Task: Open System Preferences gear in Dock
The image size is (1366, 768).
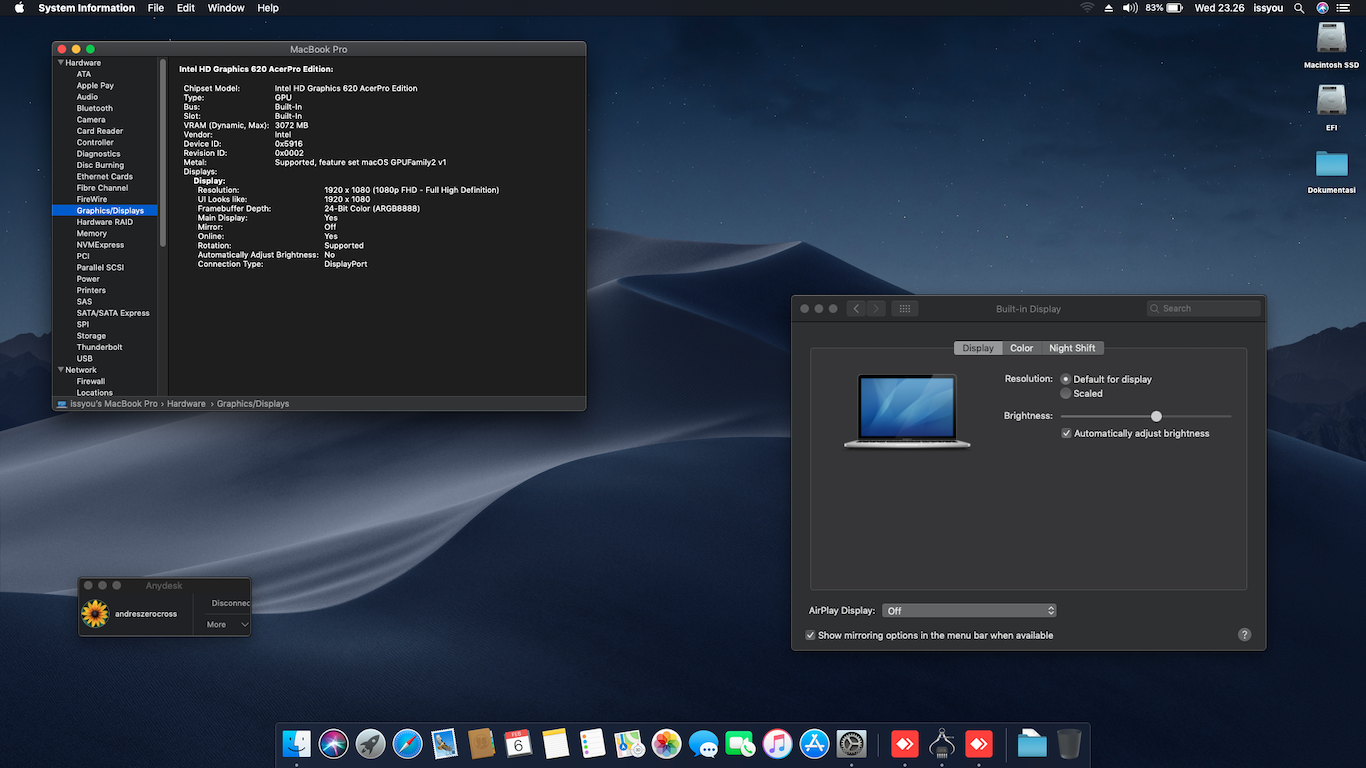Action: click(851, 743)
